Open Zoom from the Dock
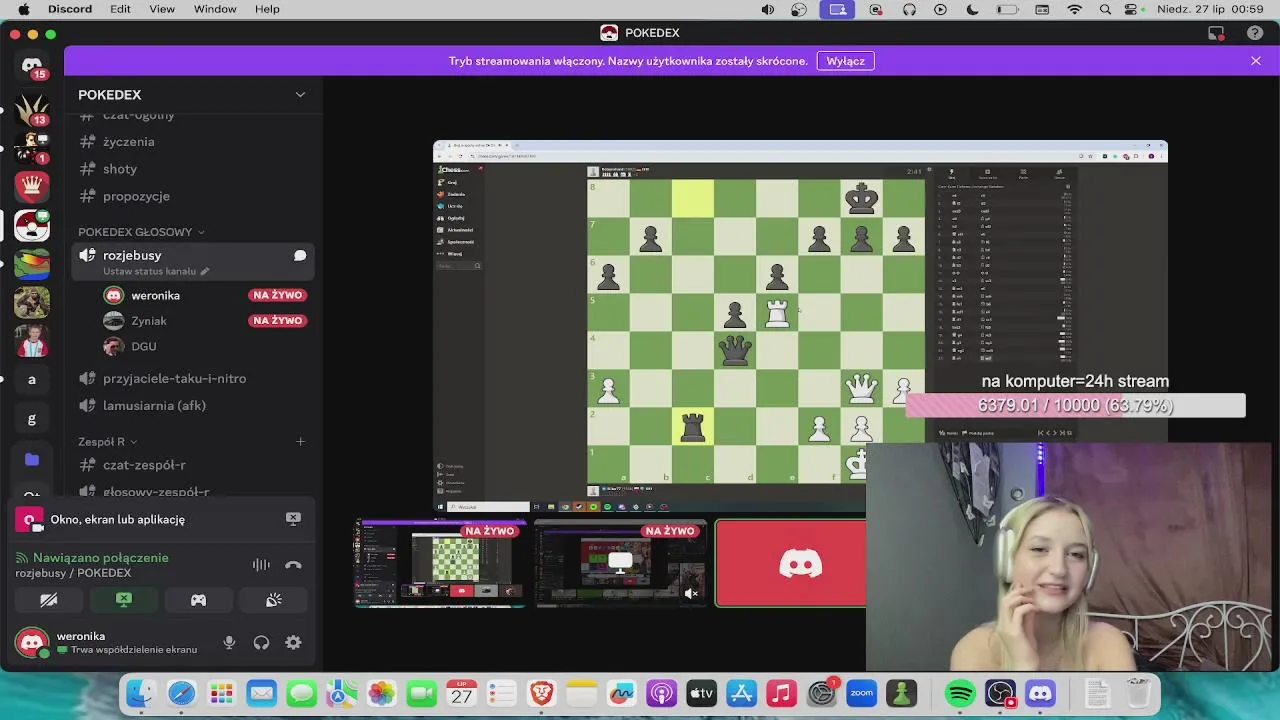Screen dimensions: 1280x720 (861, 693)
